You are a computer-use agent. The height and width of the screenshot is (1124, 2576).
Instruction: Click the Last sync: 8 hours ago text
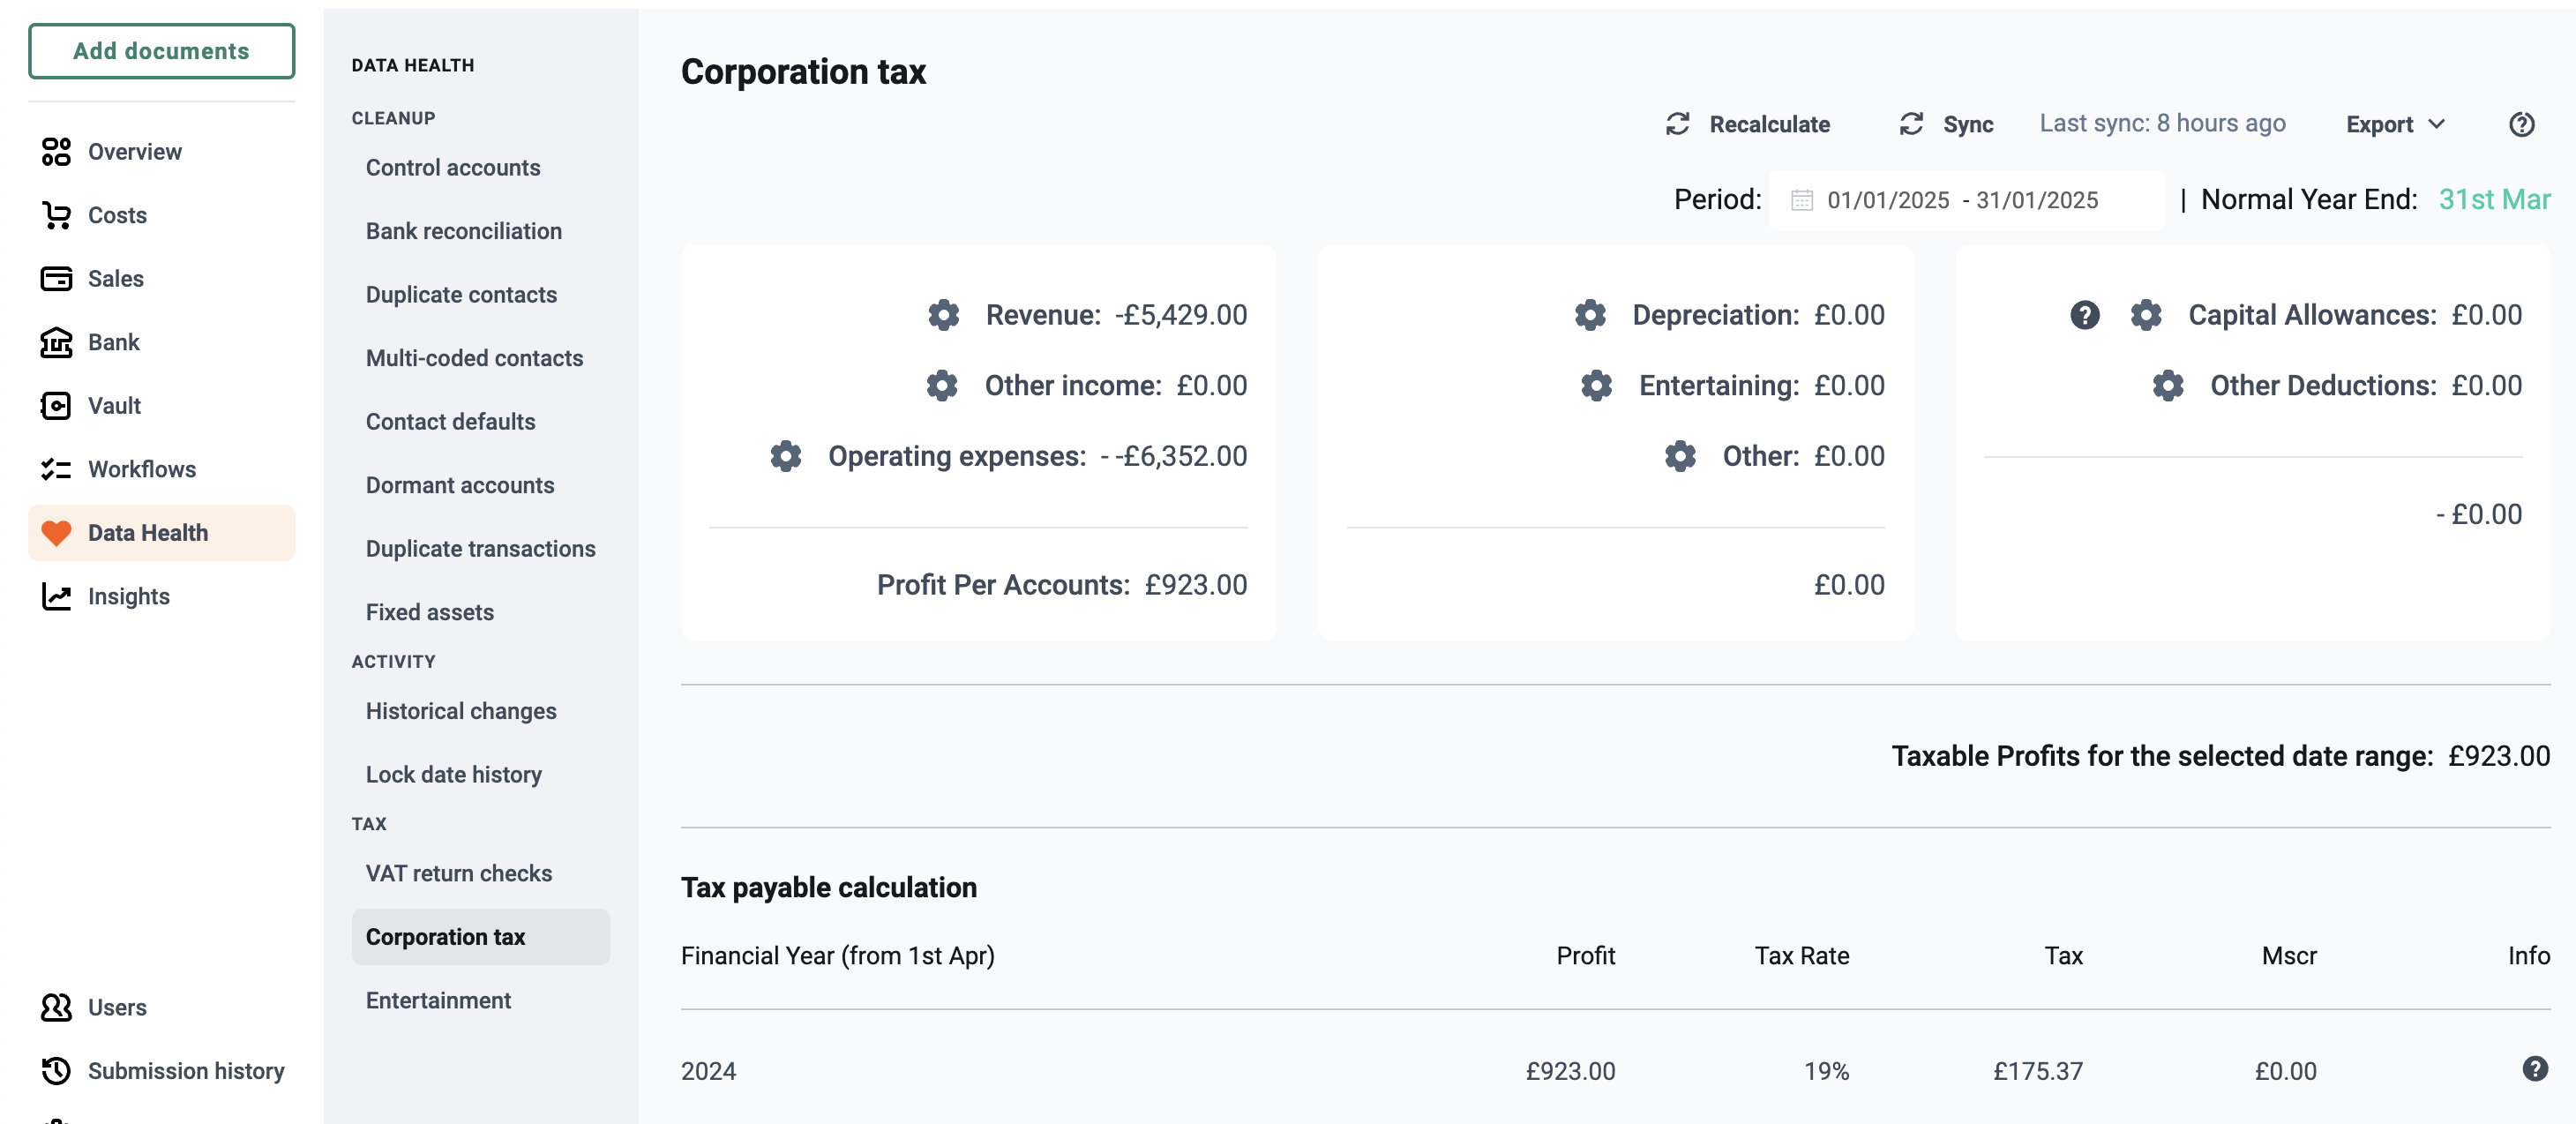[x=2162, y=123]
